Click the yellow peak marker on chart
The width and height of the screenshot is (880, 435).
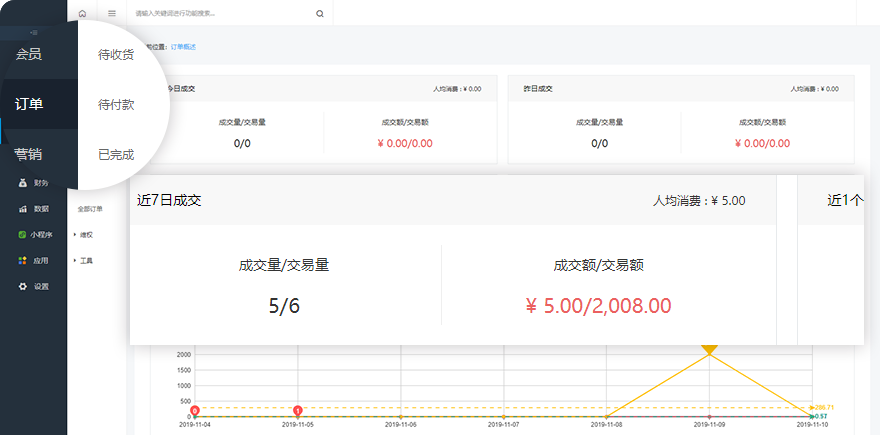(709, 350)
